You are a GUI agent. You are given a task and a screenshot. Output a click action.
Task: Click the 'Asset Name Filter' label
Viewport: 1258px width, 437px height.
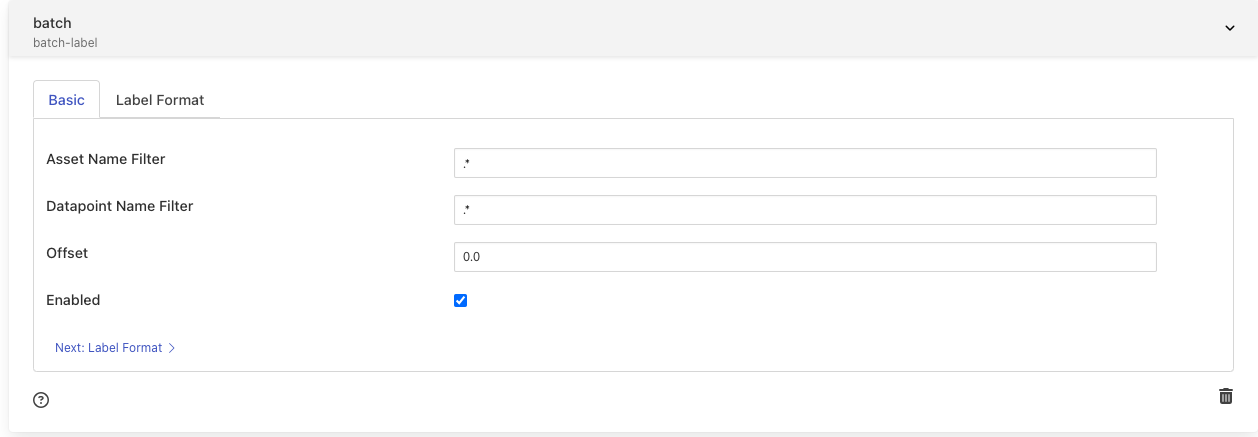tap(106, 159)
